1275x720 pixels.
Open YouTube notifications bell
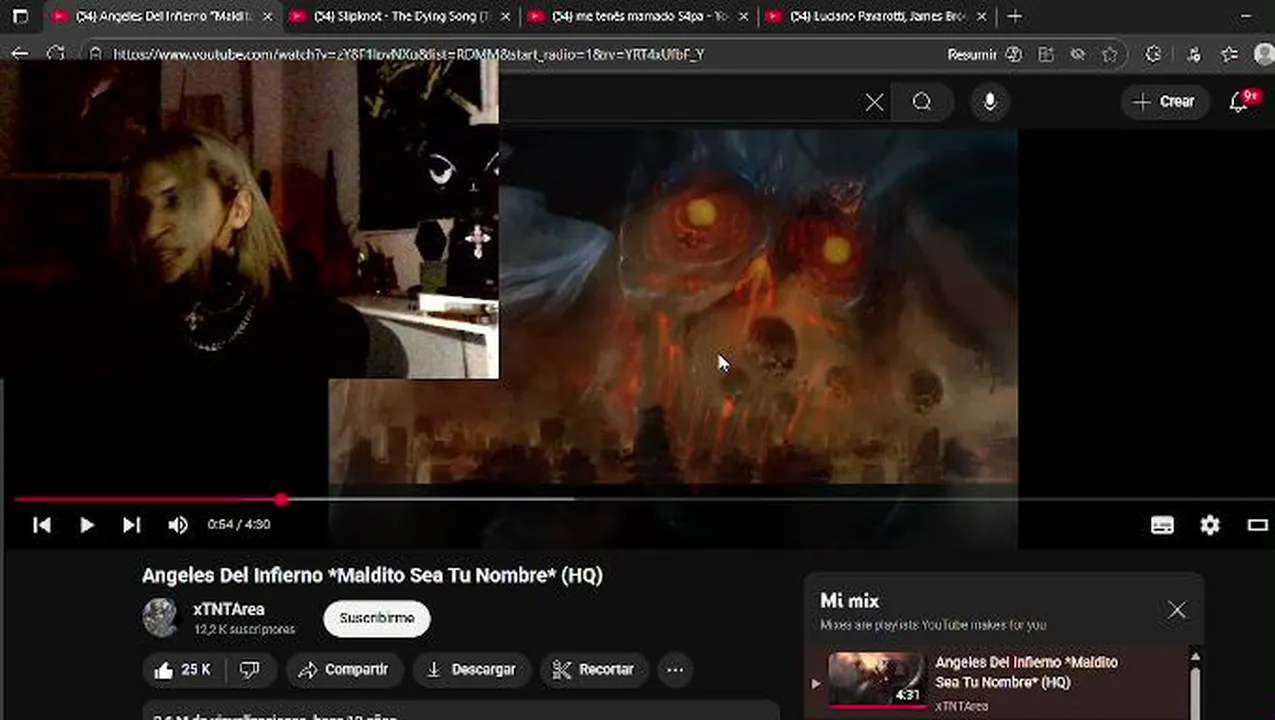[1239, 102]
